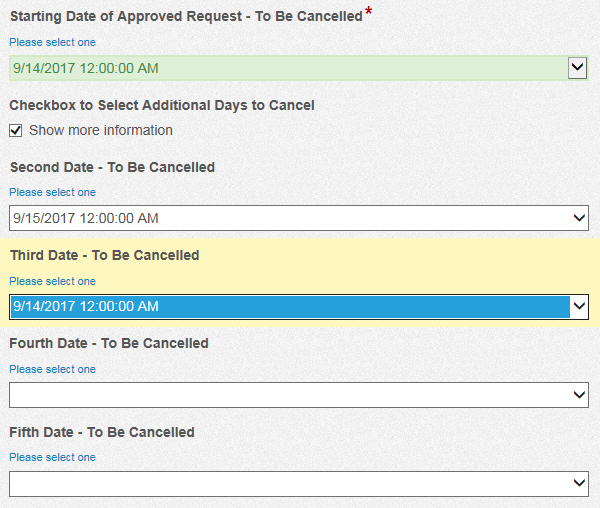Click the Second Date dropdown chevron
Screen dimensions: 600x508
click(579, 218)
